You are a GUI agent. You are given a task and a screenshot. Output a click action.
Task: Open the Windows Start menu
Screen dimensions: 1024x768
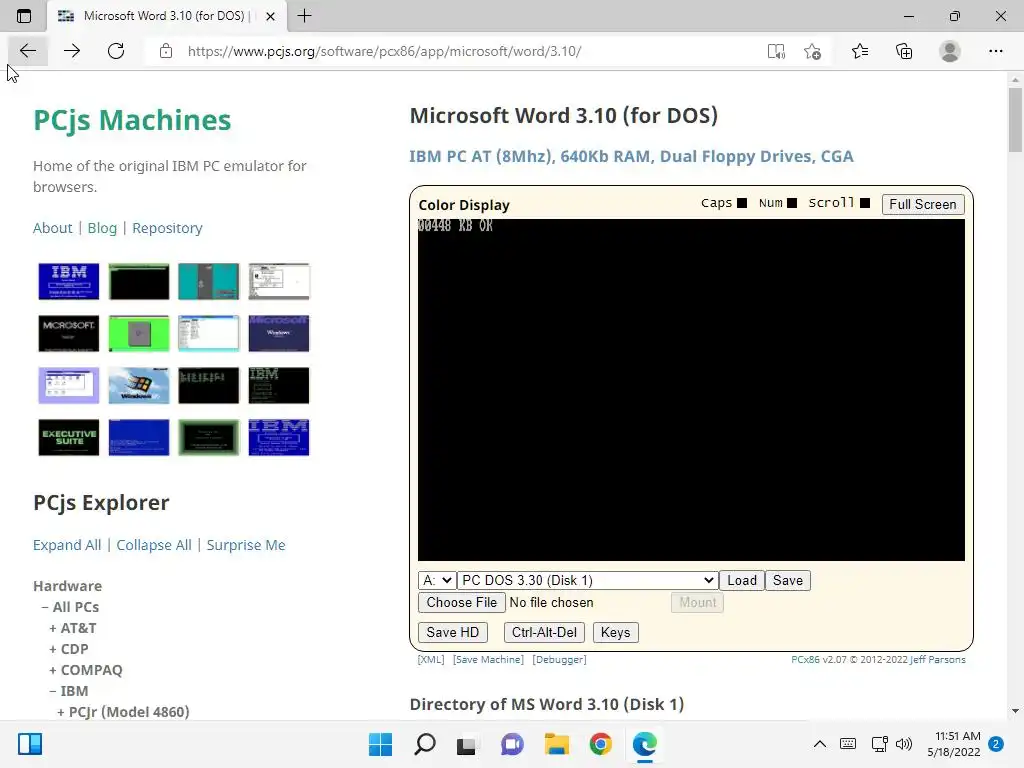(x=380, y=744)
